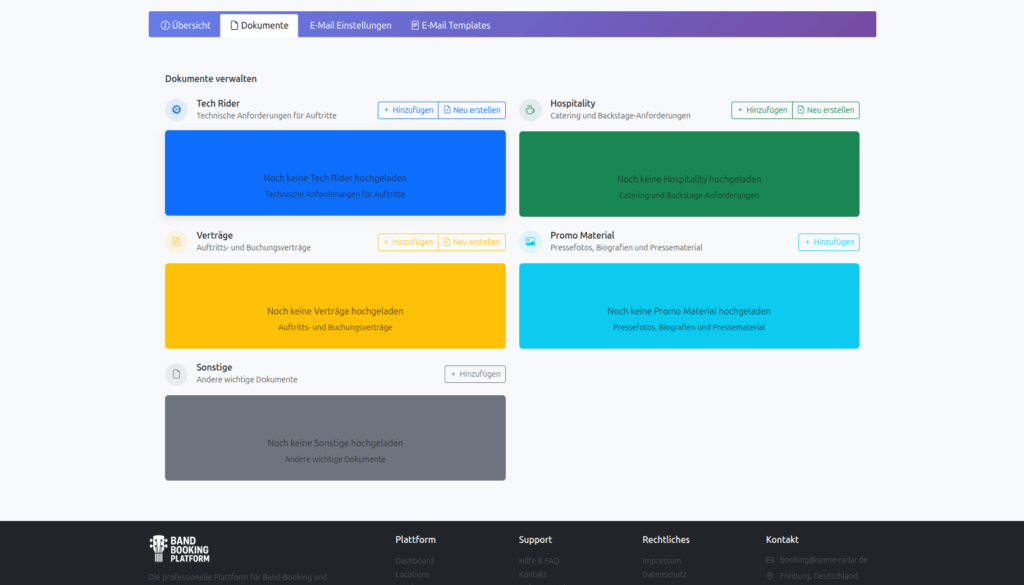This screenshot has width=1024, height=585.
Task: Click the Hospitality coffee cup icon
Action: [x=530, y=110]
